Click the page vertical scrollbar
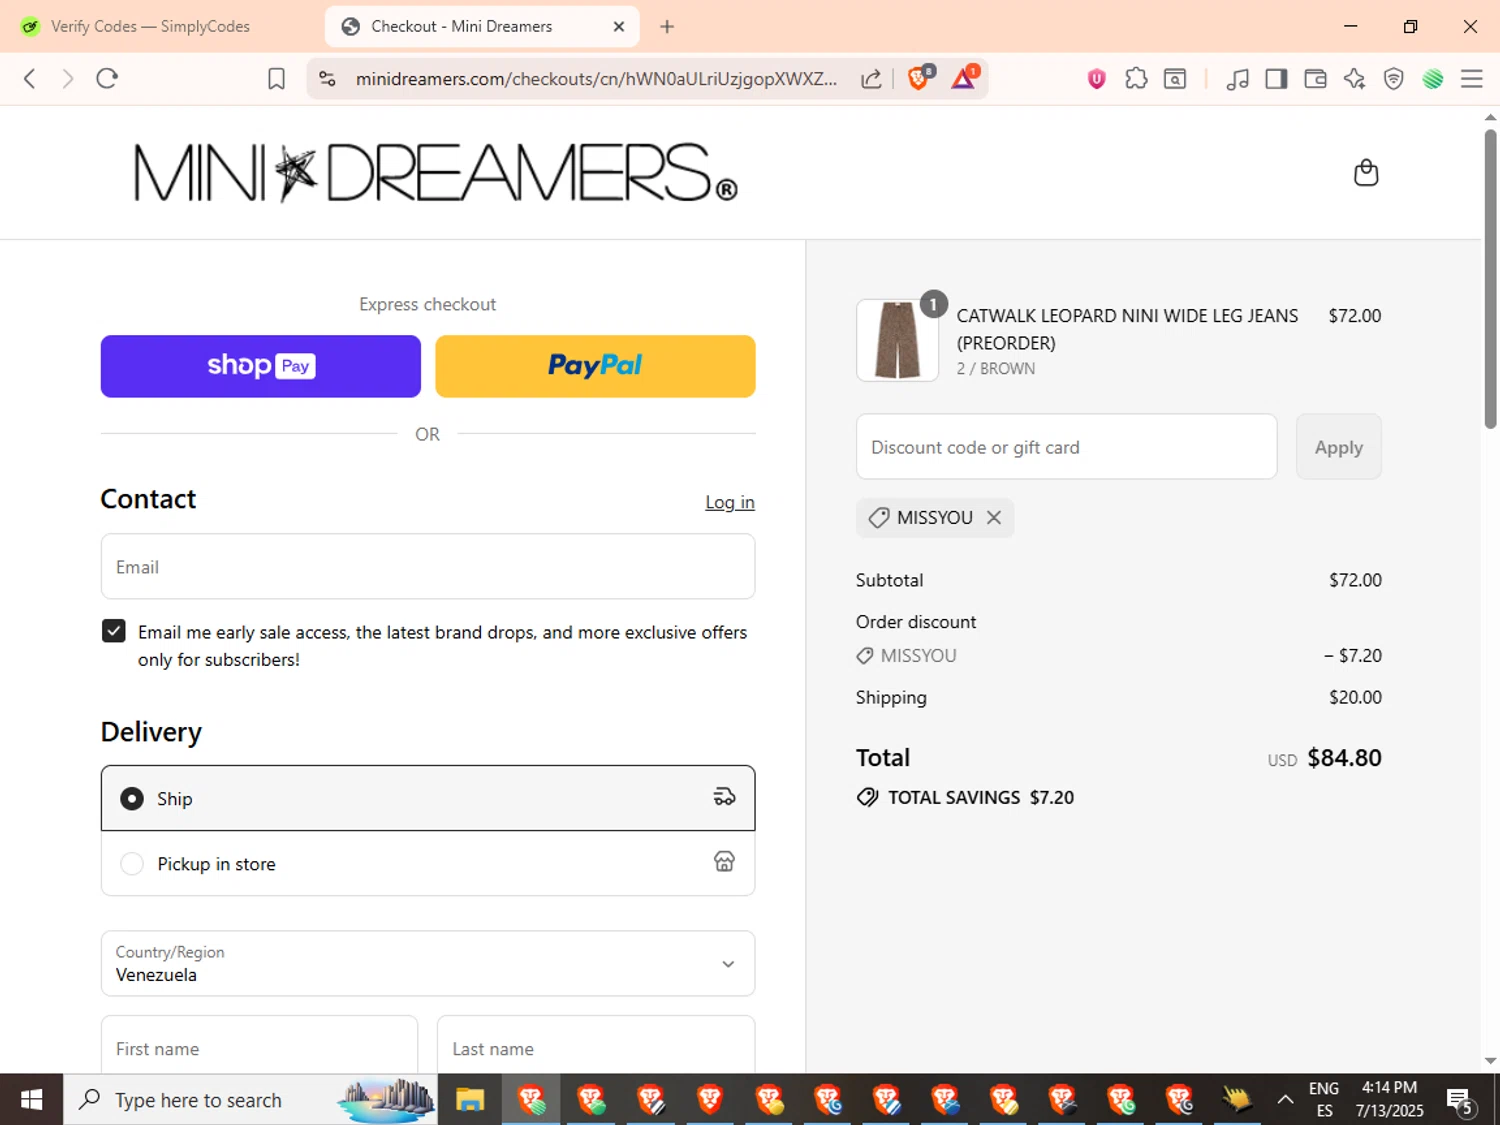Screen dimensions: 1500x1125 pos(1490,280)
